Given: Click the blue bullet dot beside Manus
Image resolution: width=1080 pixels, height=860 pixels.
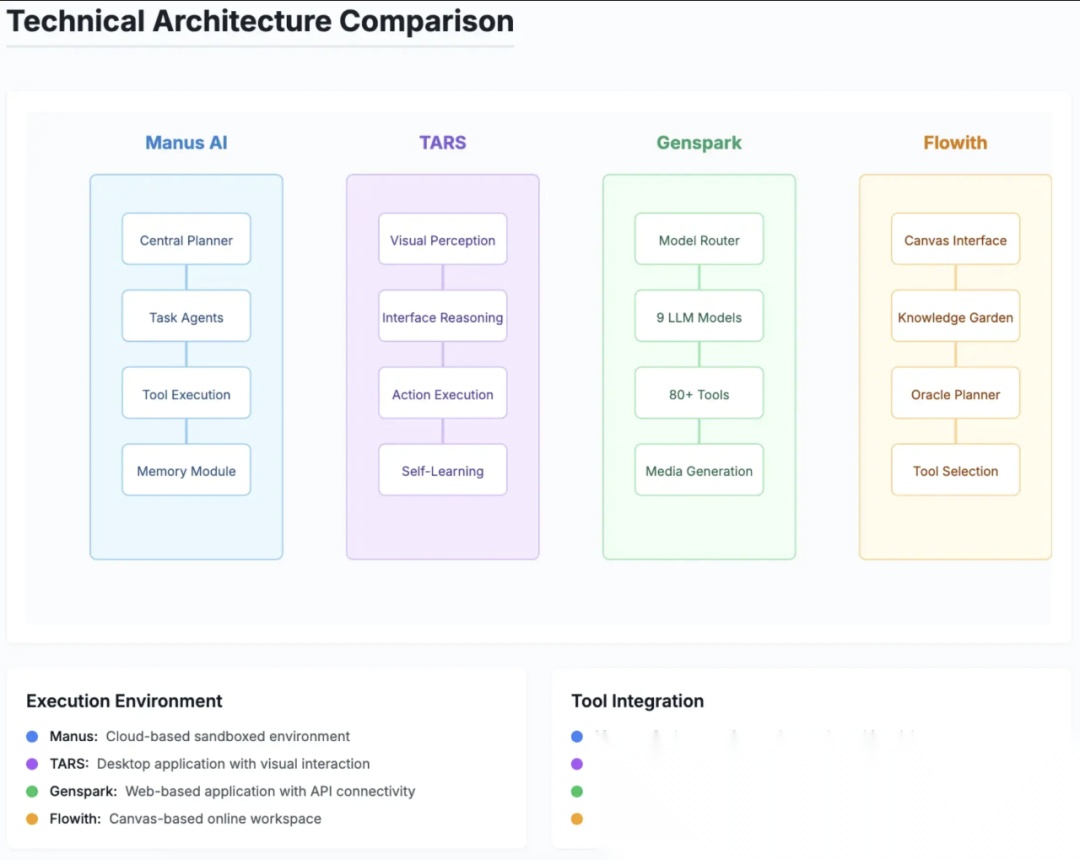Looking at the screenshot, I should click(x=32, y=737).
